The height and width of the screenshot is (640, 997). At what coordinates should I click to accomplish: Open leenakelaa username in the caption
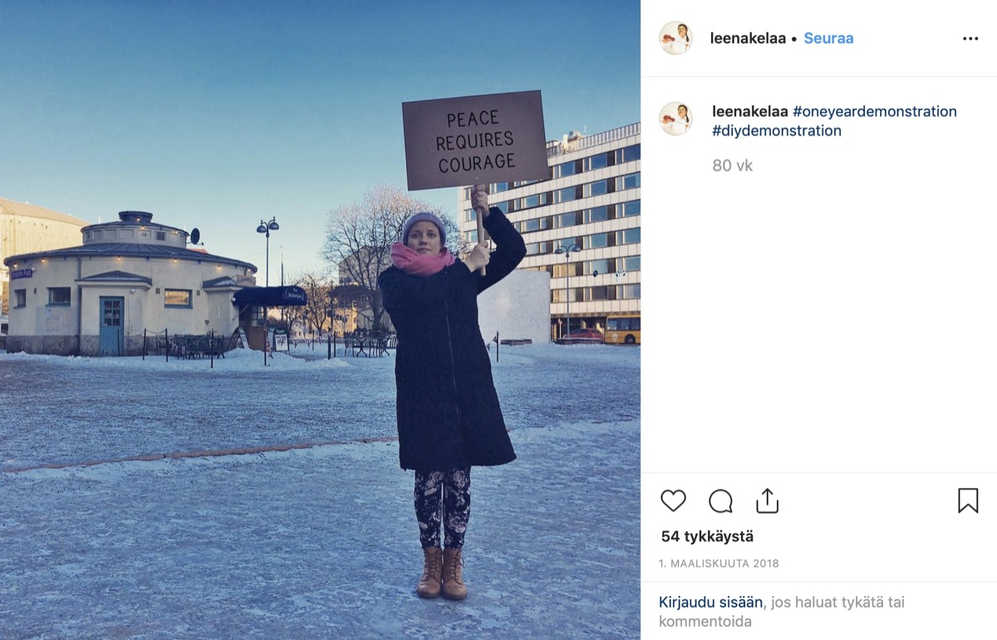(750, 111)
